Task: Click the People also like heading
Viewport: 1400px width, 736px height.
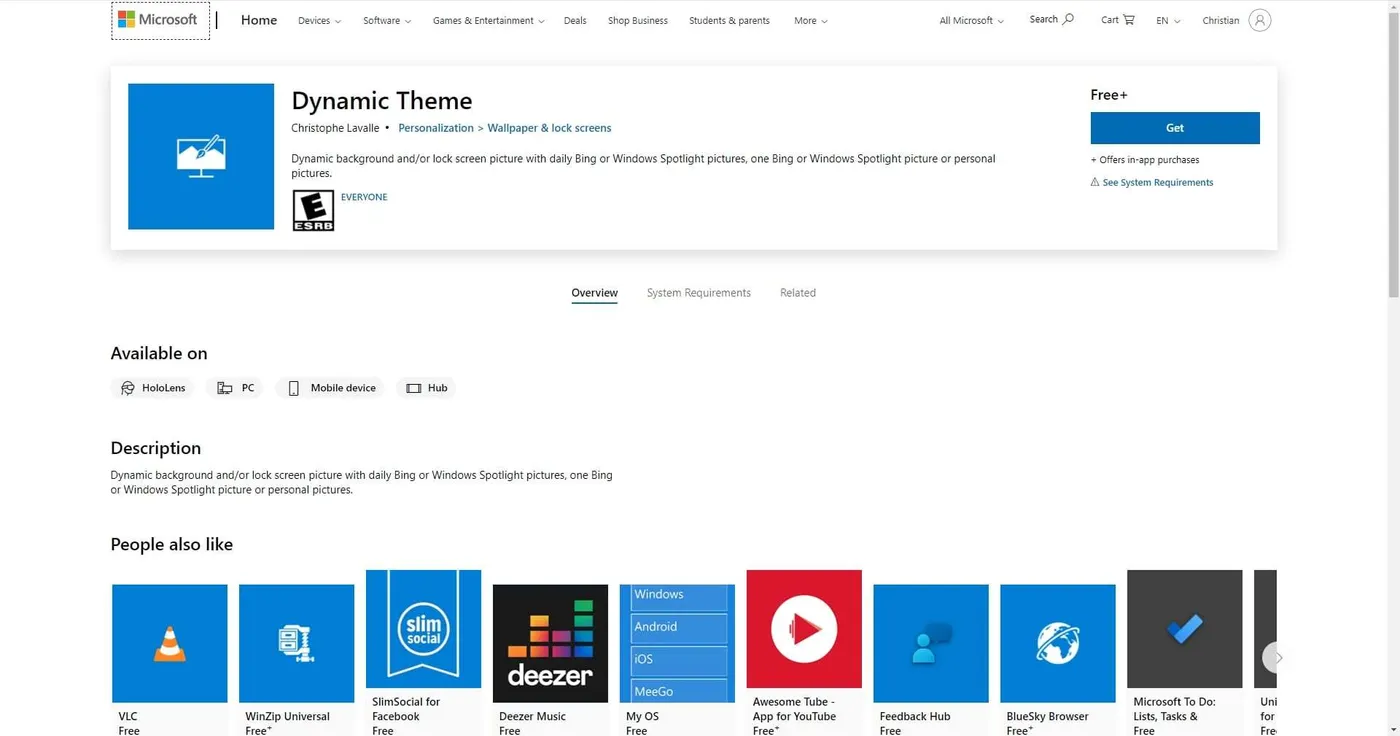Action: (172, 544)
